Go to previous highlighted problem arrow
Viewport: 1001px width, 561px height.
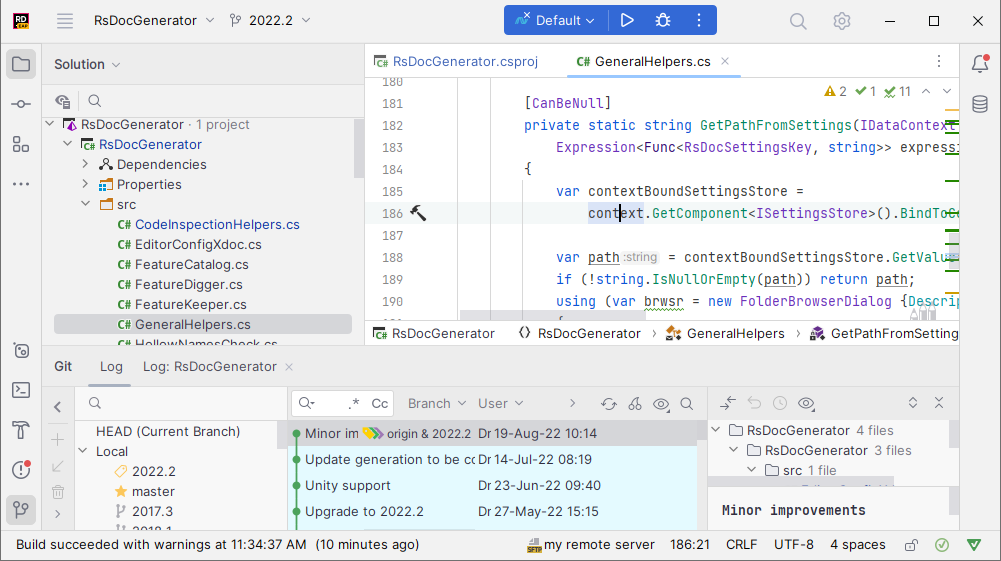[x=926, y=91]
